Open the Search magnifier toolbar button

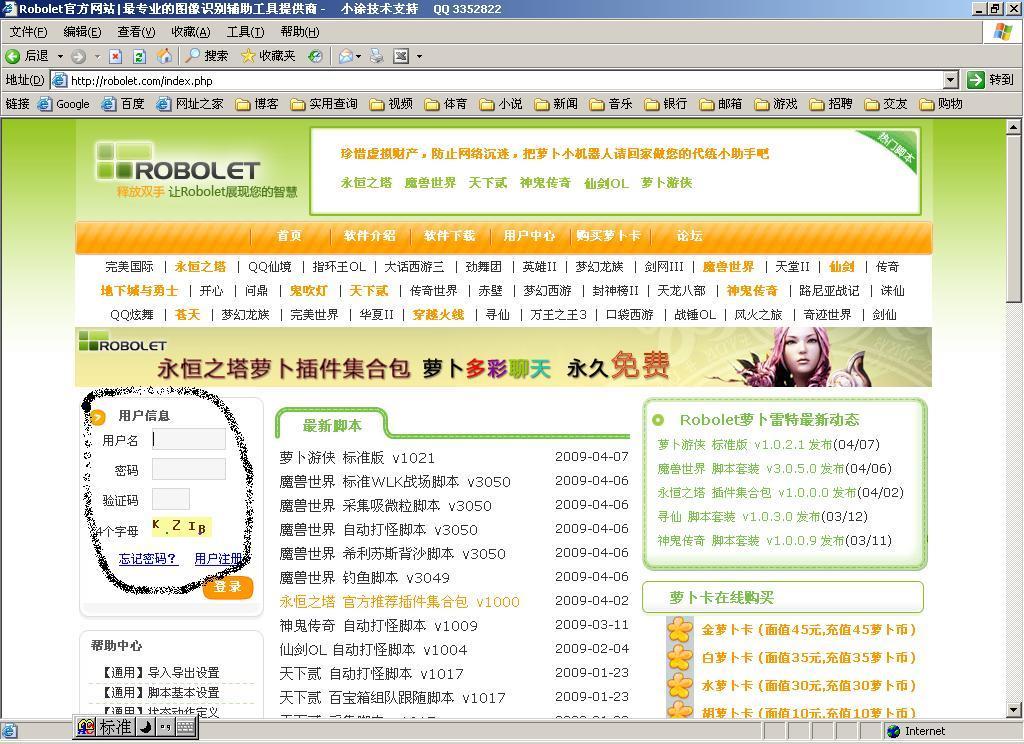tap(206, 56)
